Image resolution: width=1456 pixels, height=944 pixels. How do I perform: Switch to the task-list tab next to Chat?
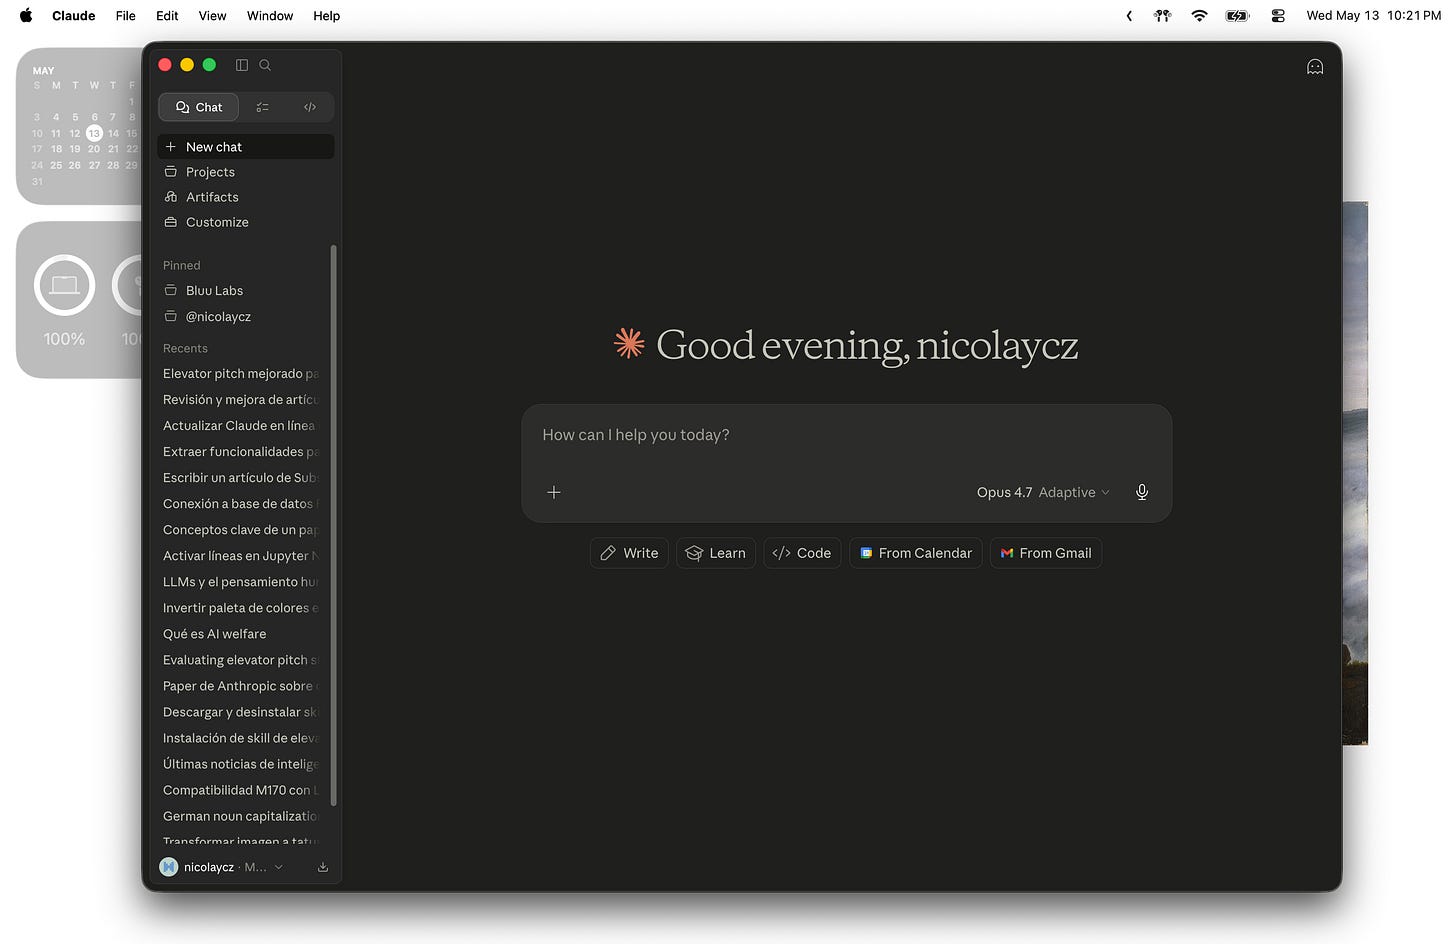click(x=262, y=107)
